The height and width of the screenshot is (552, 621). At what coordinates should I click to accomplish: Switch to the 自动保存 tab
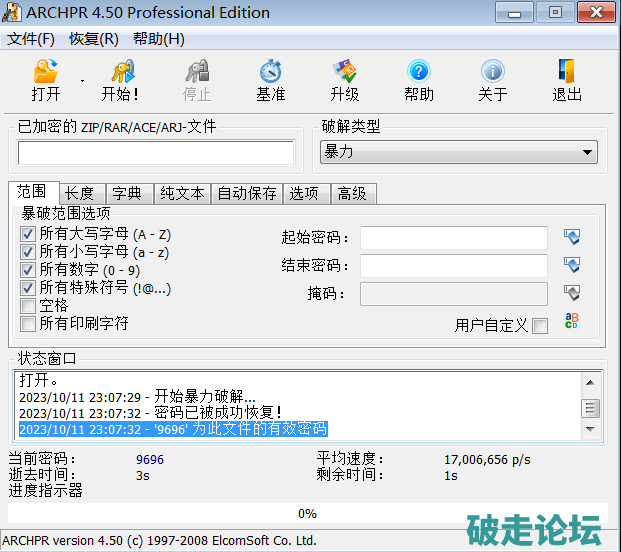pos(246,193)
